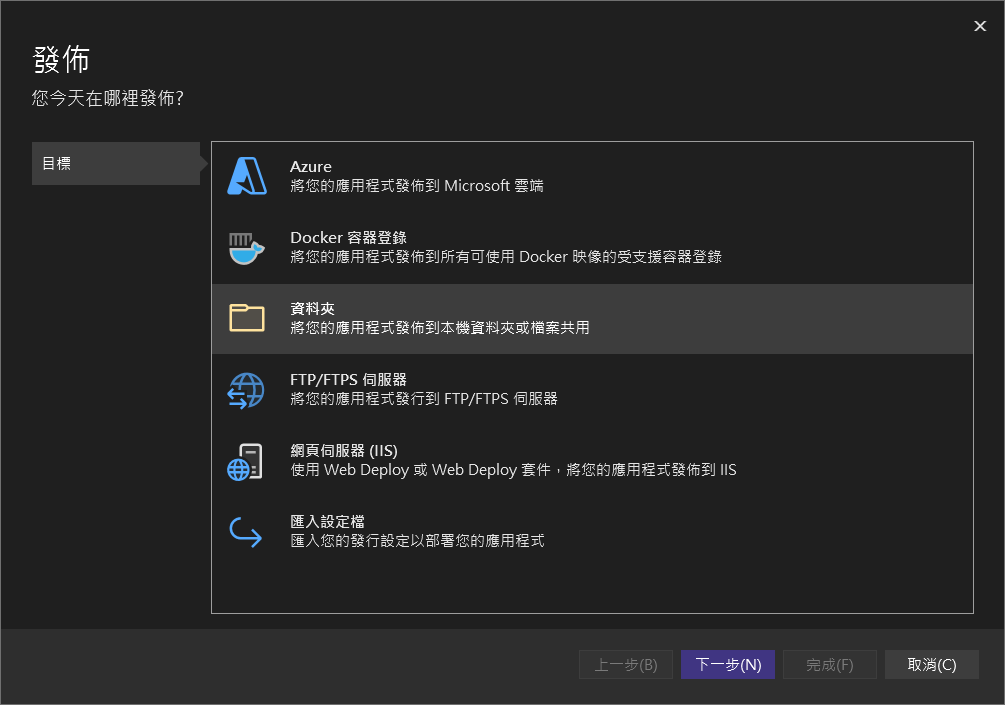This screenshot has width=1005, height=705.
Task: Click the description 將您的應用程式發佈到 Microsoft 雲端
Action: coord(417,186)
